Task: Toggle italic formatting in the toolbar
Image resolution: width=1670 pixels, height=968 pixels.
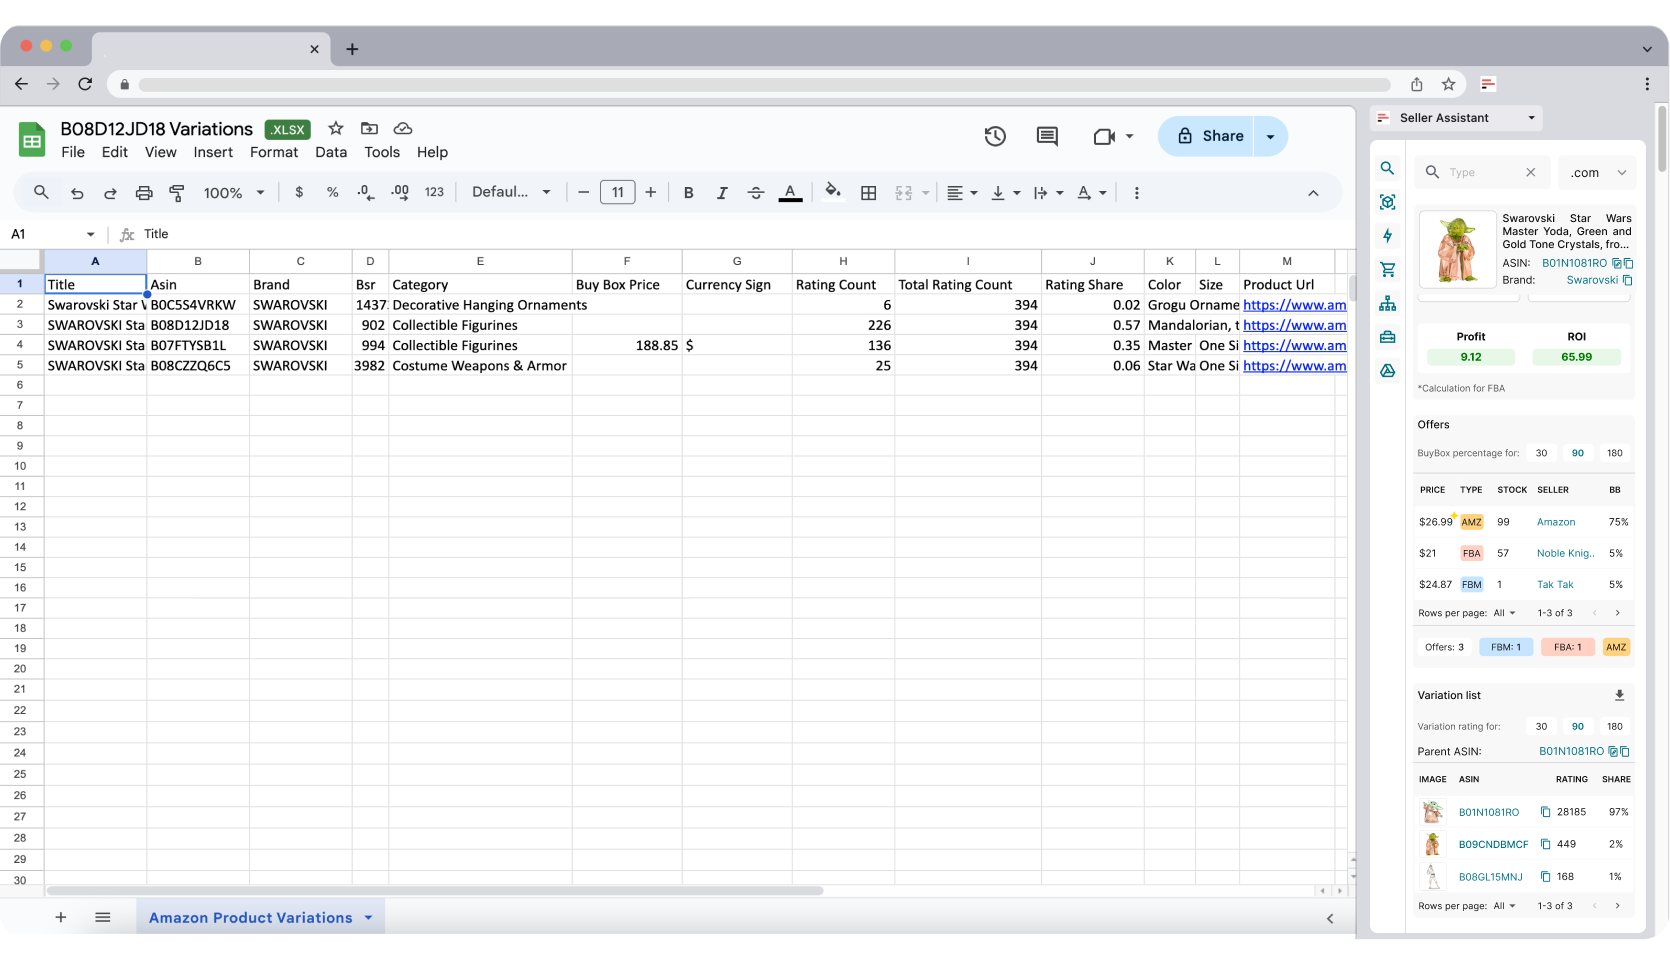Action: click(722, 192)
